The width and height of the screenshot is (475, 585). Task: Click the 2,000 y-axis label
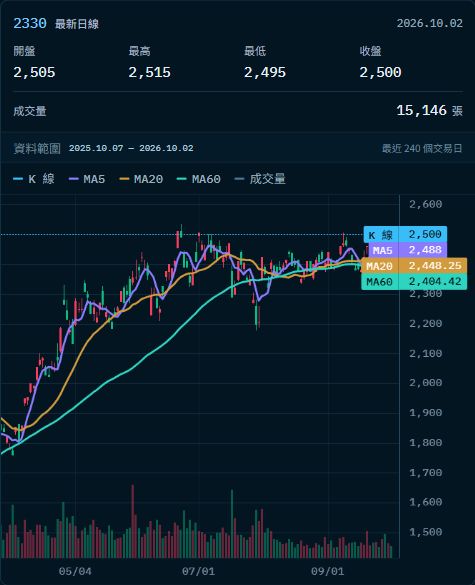point(426,383)
